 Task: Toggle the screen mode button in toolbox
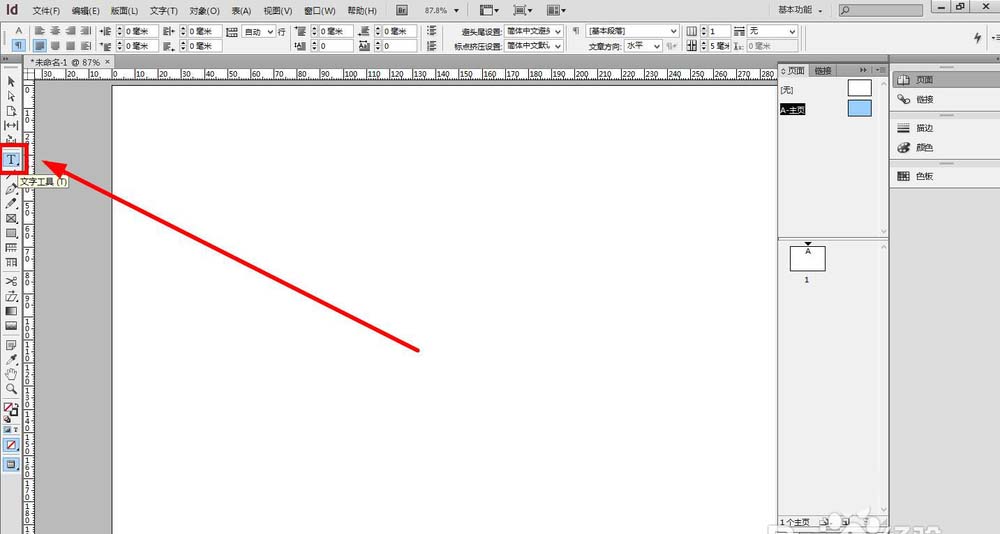tap(11, 464)
